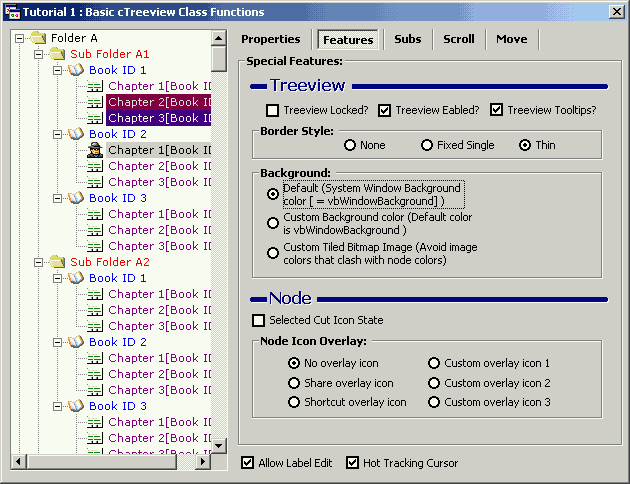The height and width of the screenshot is (484, 630).
Task: Click Chapter 2 icon under Sub Folder A2 Book ID 2
Action: click(x=95, y=374)
